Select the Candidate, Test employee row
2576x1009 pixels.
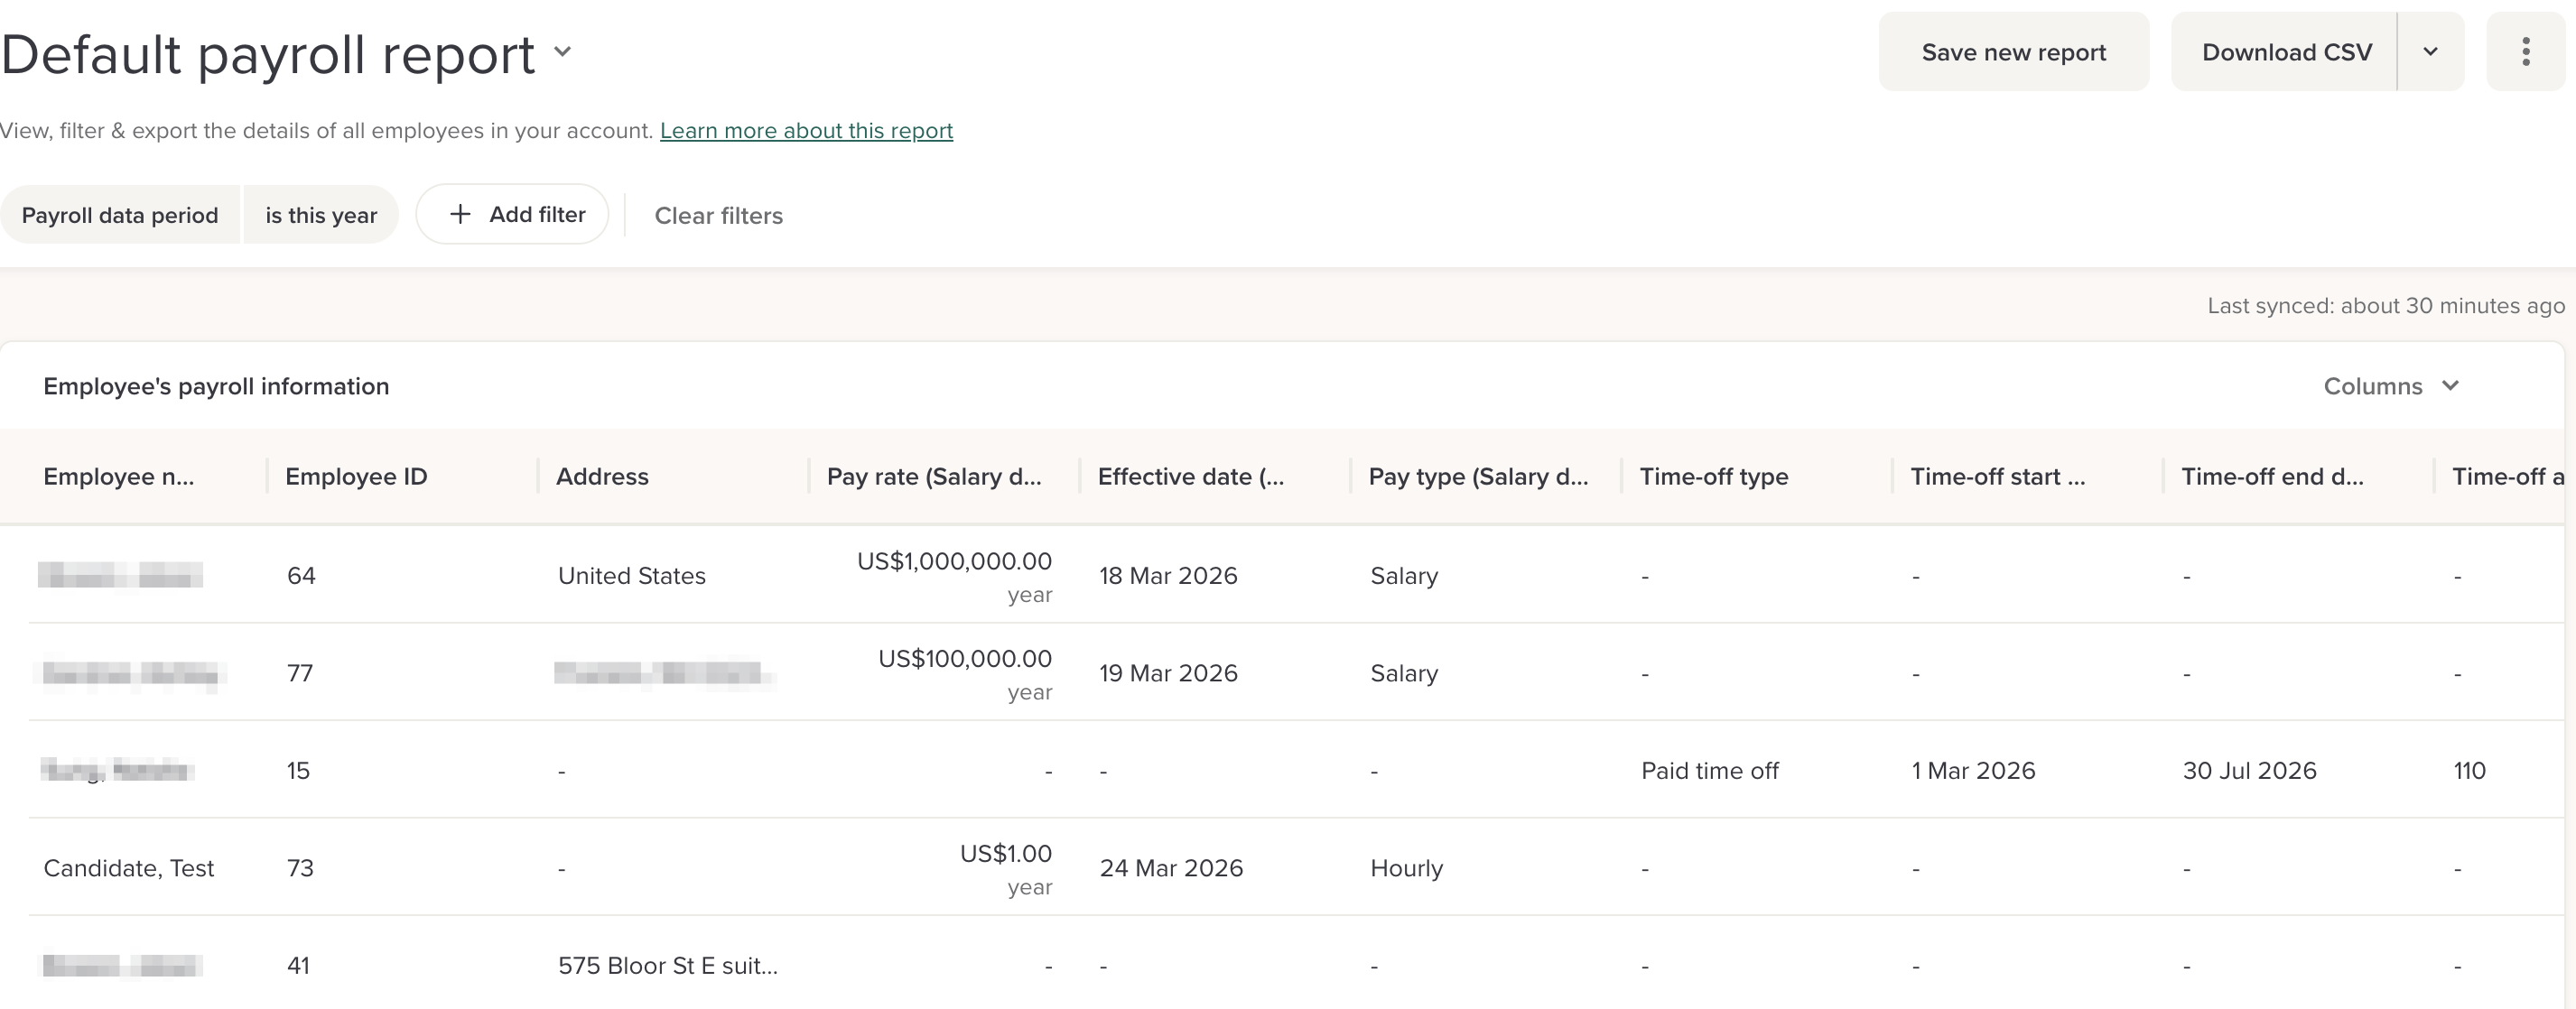coord(128,868)
